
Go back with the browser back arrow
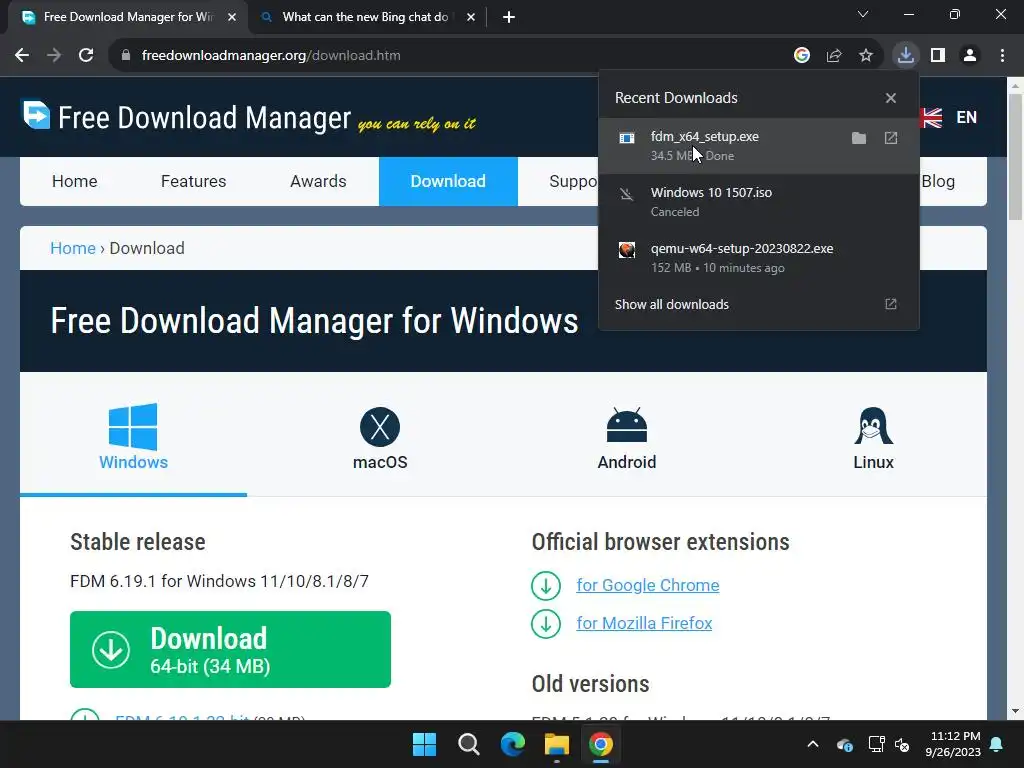point(22,56)
